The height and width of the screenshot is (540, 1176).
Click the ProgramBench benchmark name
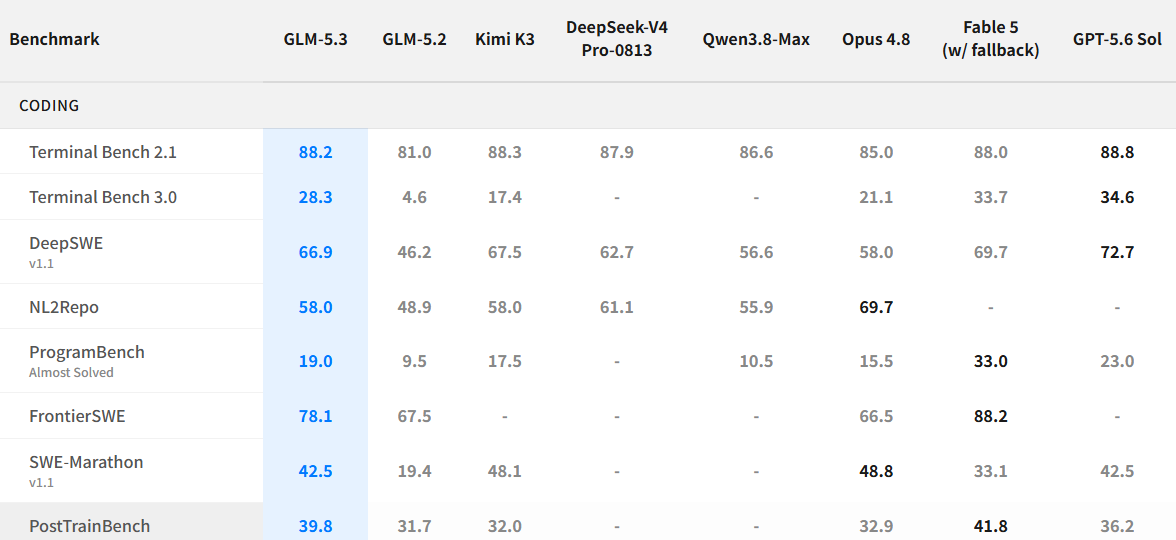click(x=87, y=352)
